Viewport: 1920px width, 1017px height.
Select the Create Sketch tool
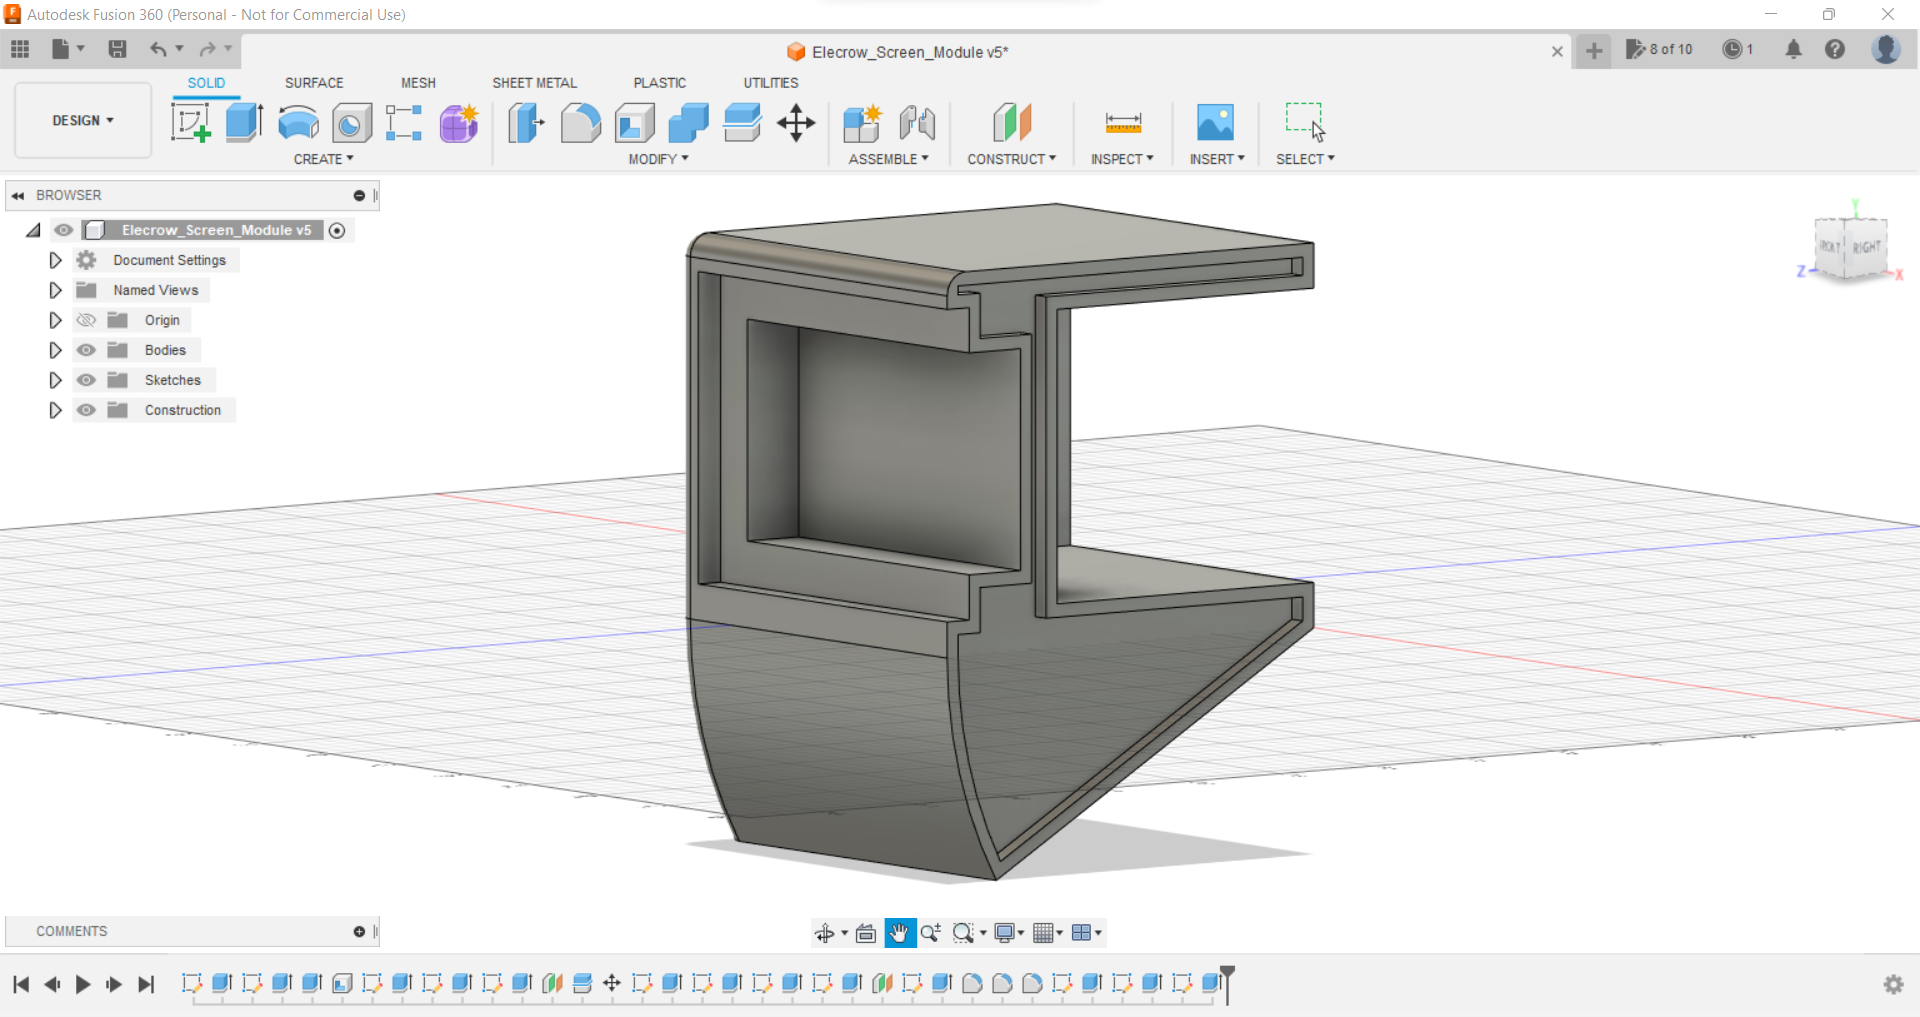click(x=190, y=123)
